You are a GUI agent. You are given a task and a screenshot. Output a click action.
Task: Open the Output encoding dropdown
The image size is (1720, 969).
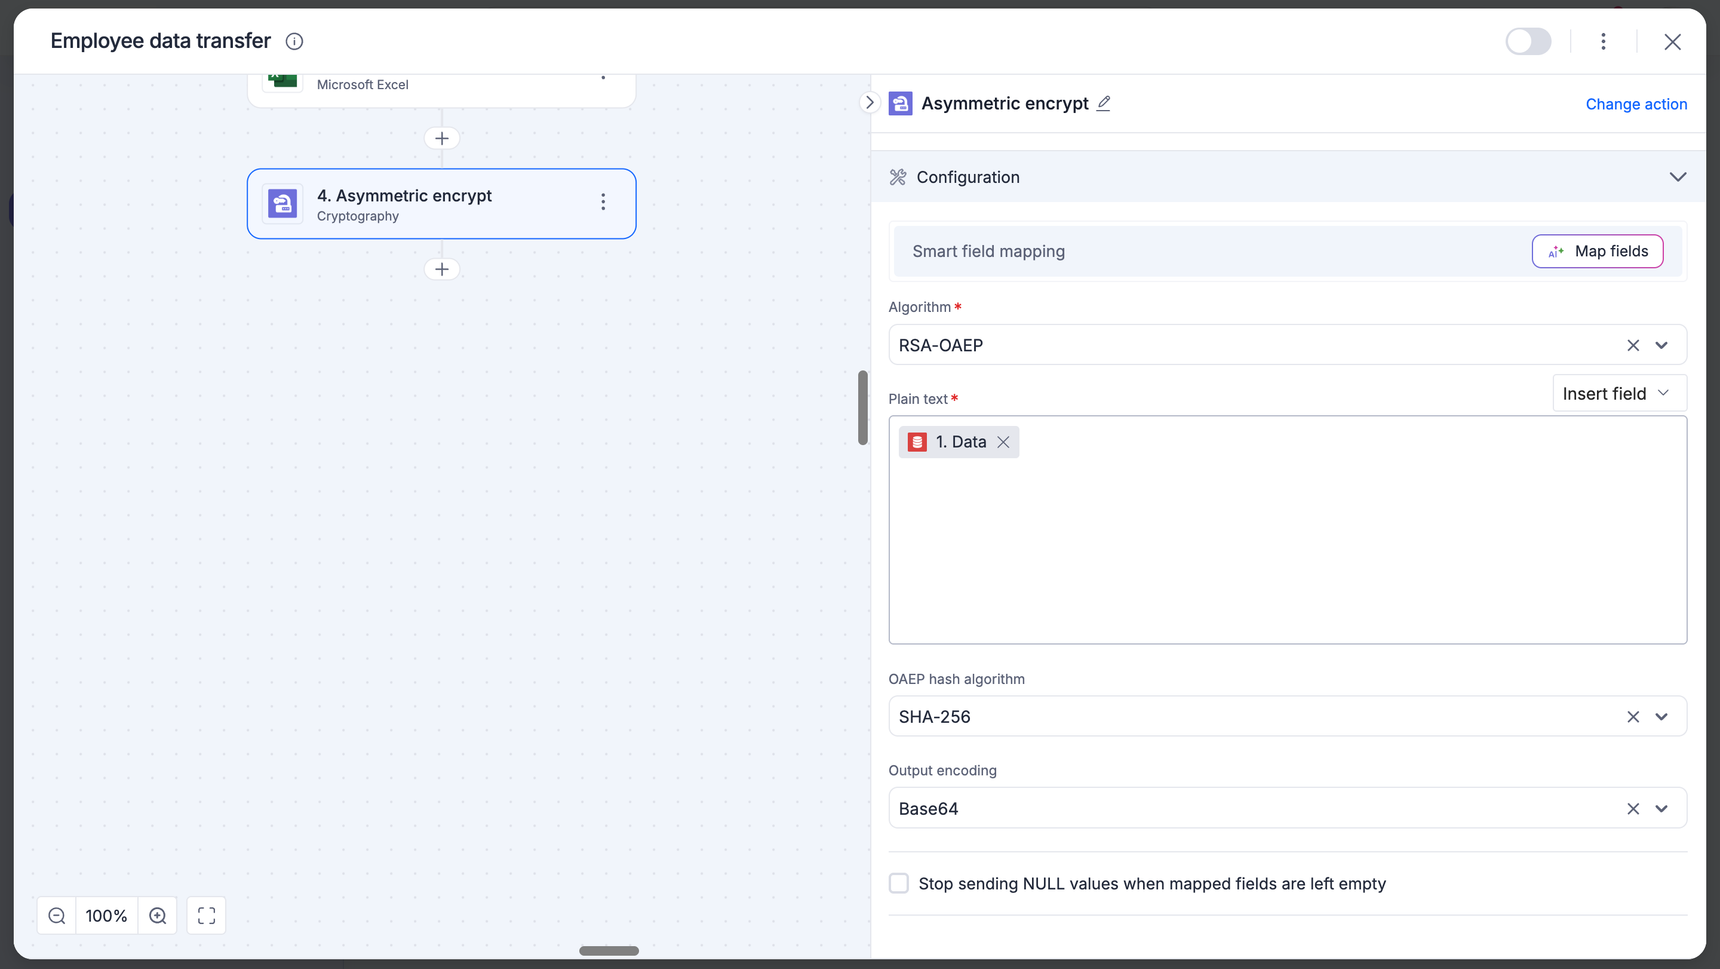tap(1662, 809)
